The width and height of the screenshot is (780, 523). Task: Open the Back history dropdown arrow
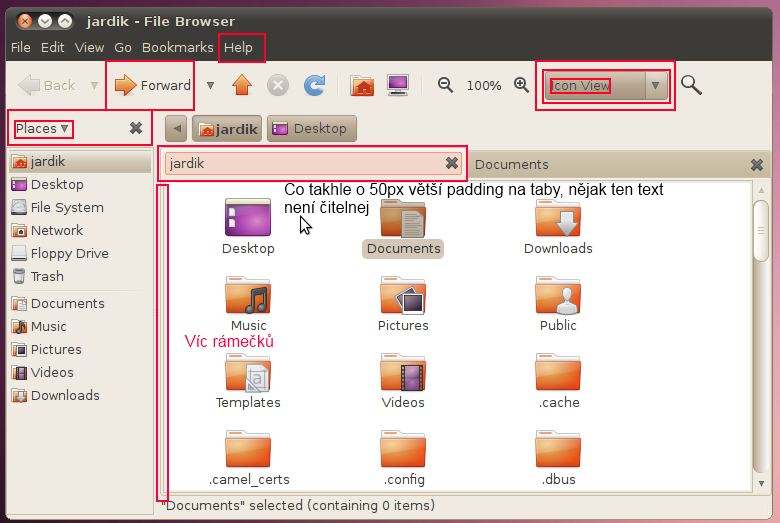(x=94, y=86)
